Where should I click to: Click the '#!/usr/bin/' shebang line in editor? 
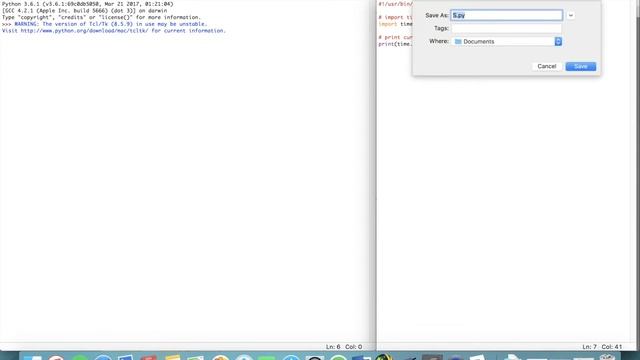point(395,4)
